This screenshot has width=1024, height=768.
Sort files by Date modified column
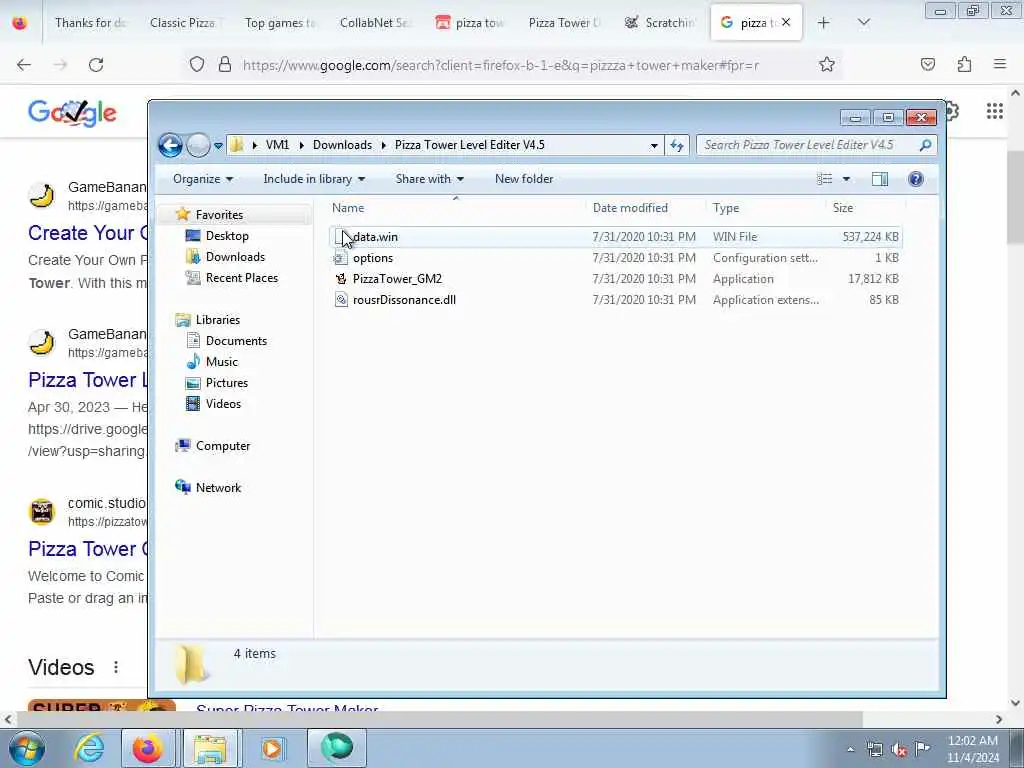coord(630,208)
